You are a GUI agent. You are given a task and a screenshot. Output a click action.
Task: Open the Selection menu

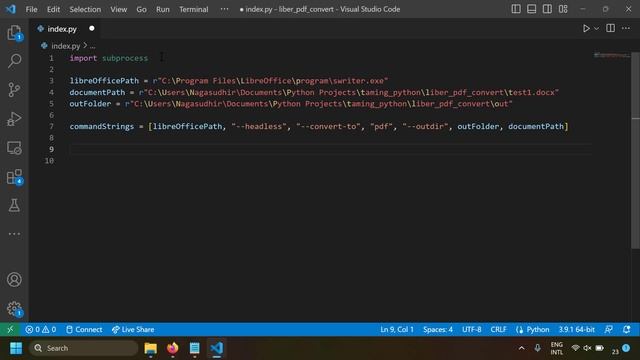[x=85, y=9]
